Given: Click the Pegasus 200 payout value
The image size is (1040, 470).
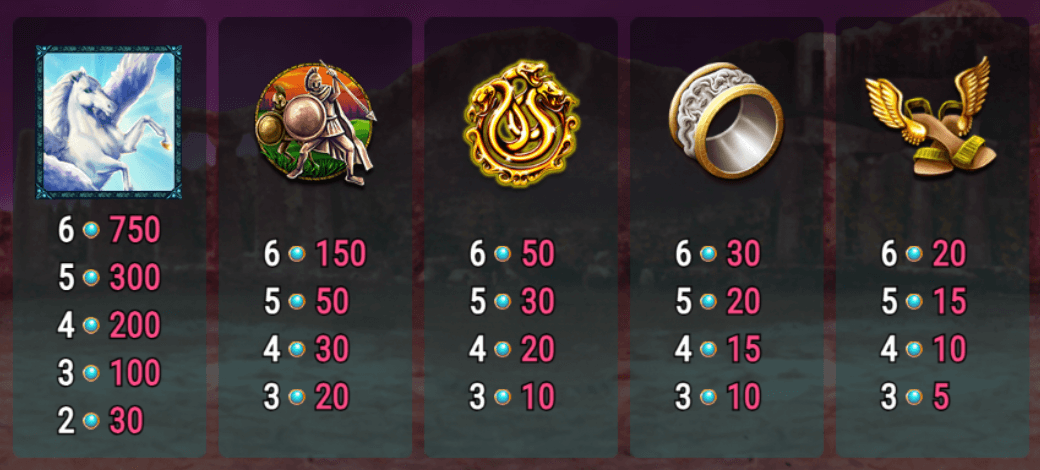Looking at the screenshot, I should [135, 325].
